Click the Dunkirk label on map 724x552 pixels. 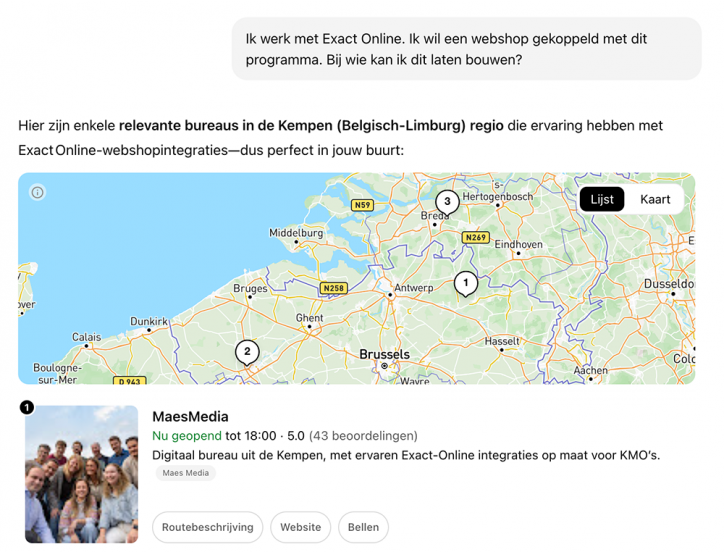149,321
